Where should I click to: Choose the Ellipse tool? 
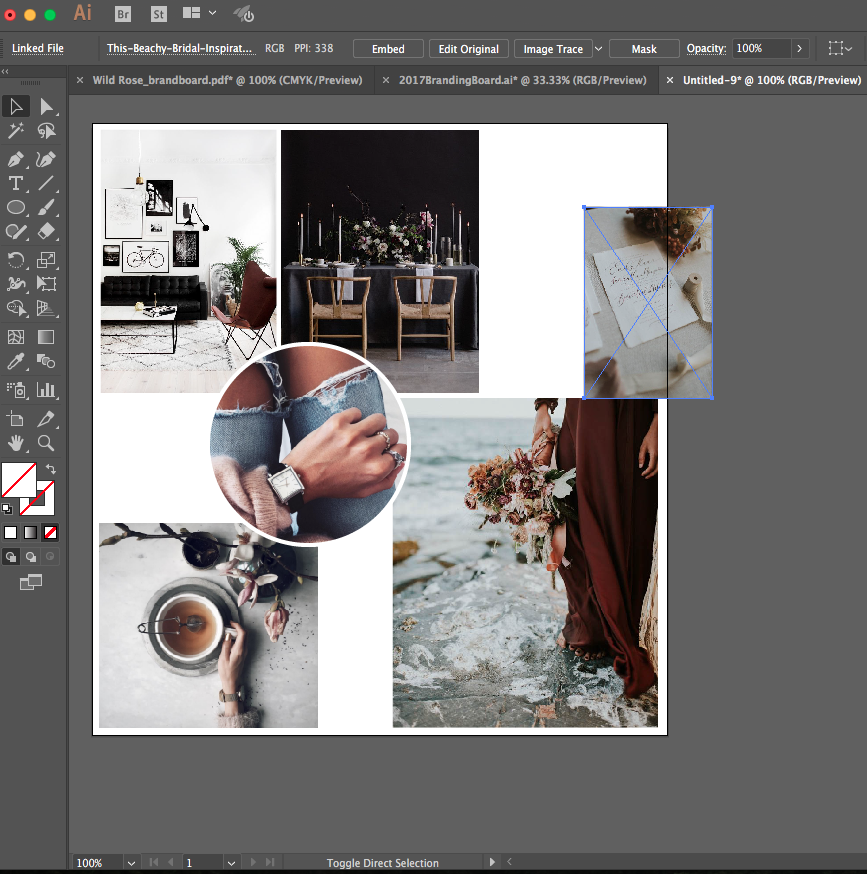pyautogui.click(x=16, y=208)
